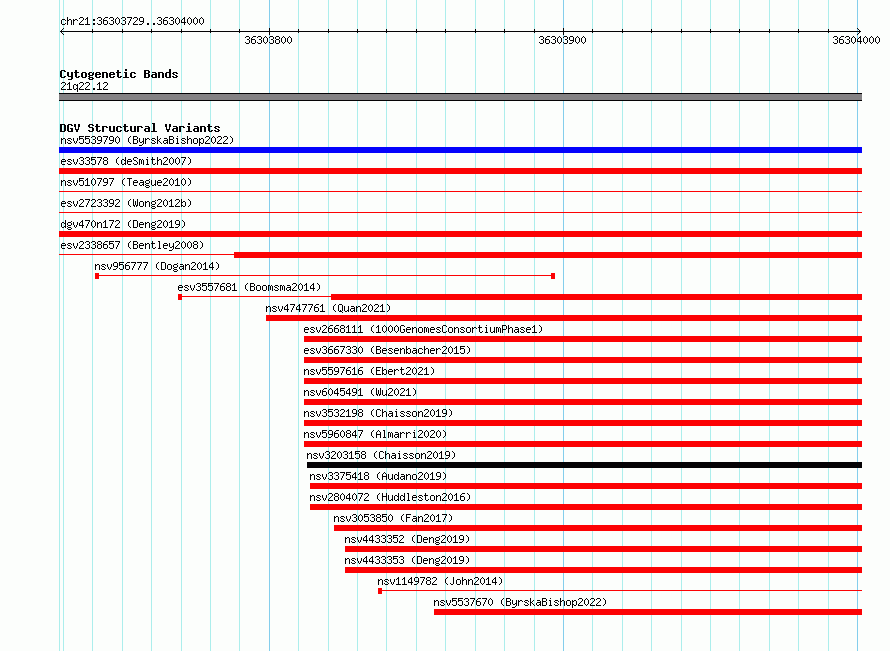
Task: Open nsv956777 (Dogan2014) variant label
Action: [157, 266]
